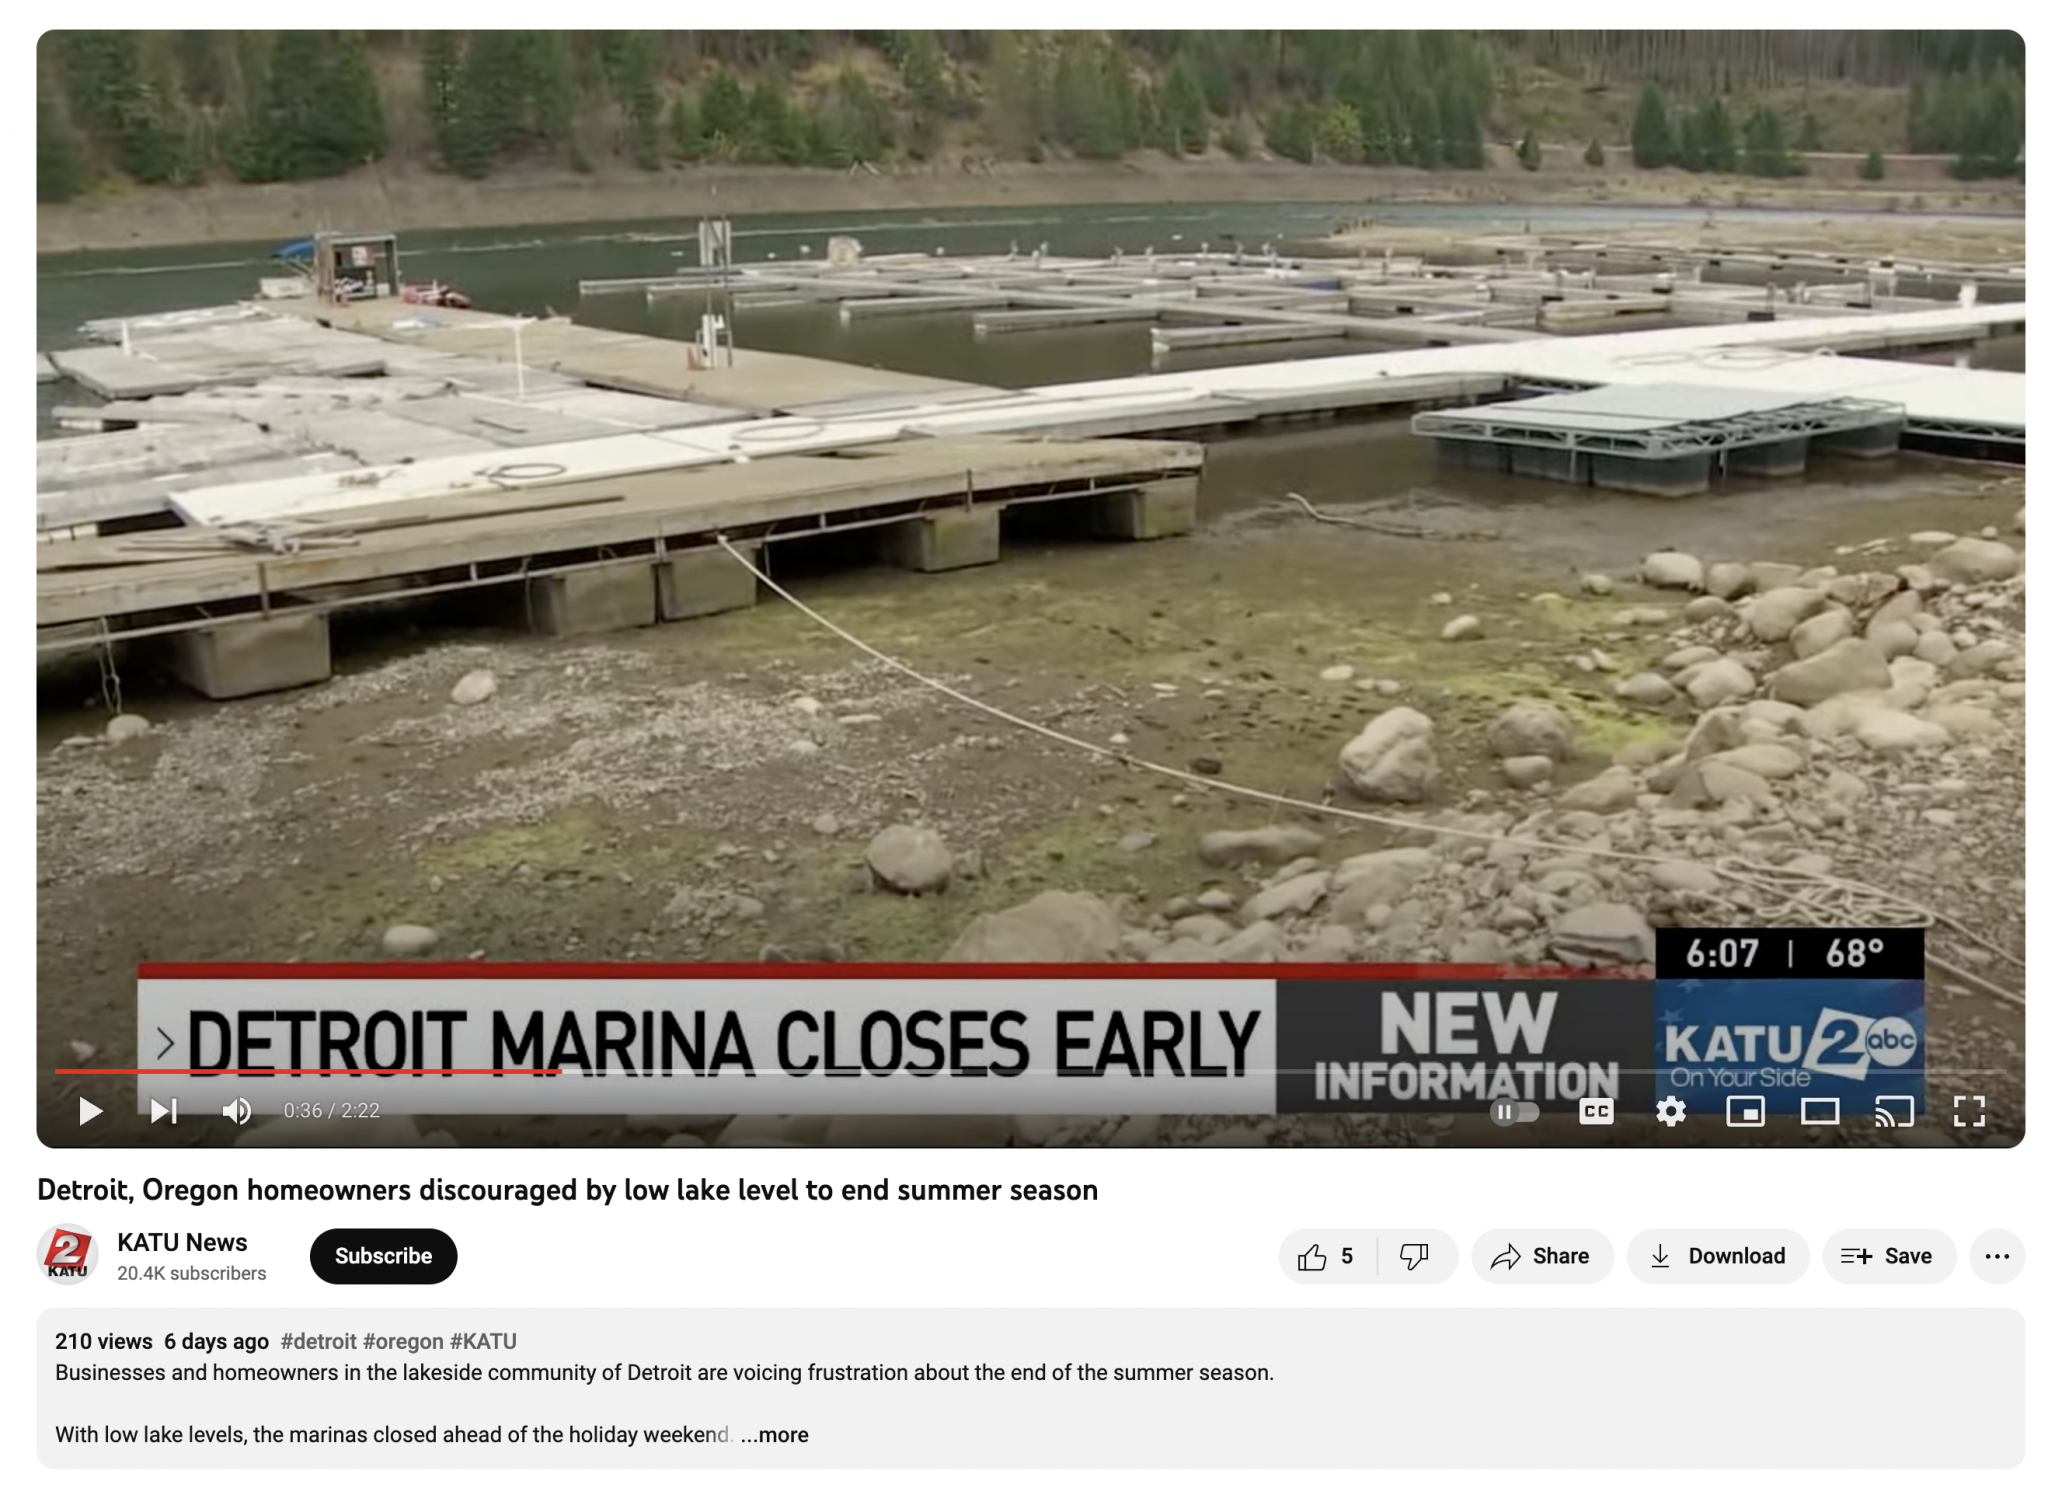Click the Share button

pos(1541,1256)
